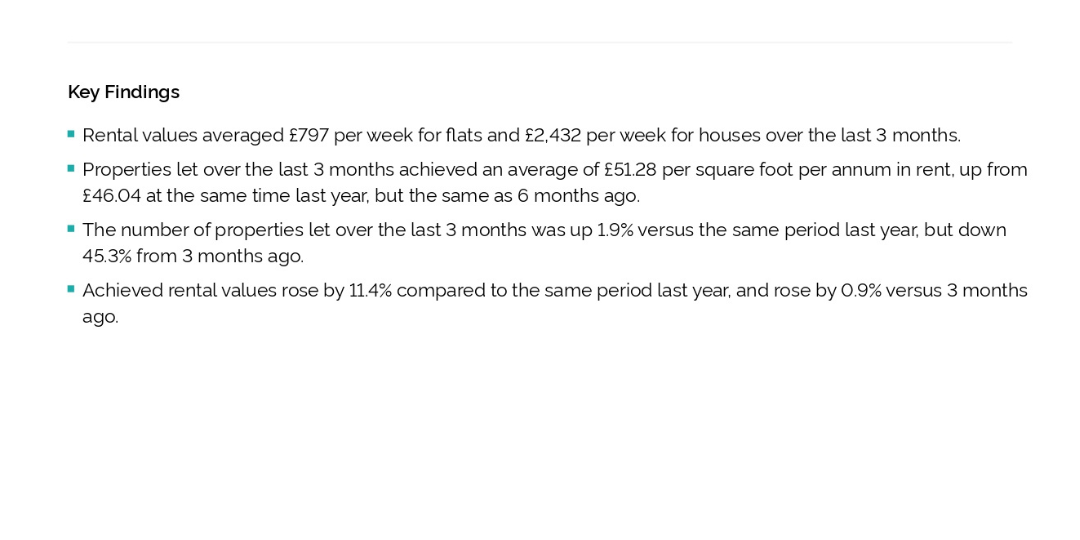Click the horizontal divider line above heading
The width and height of the screenshot is (1080, 540).
pyautogui.click(x=539, y=43)
